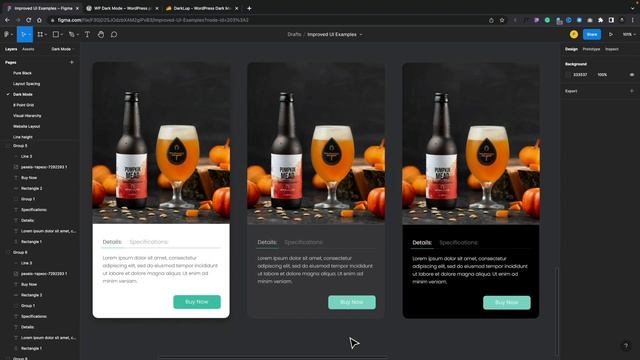Switch to the Design tab
Viewport: 640px width, 360px height.
(571, 49)
